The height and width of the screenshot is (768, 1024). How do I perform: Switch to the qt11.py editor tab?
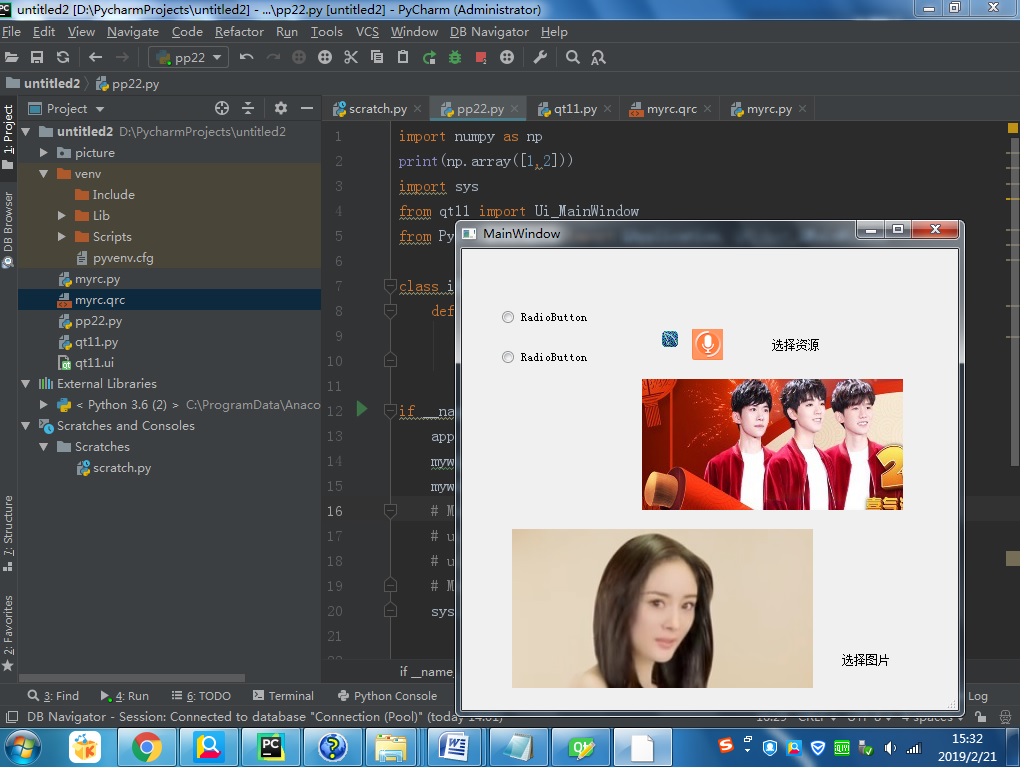575,109
